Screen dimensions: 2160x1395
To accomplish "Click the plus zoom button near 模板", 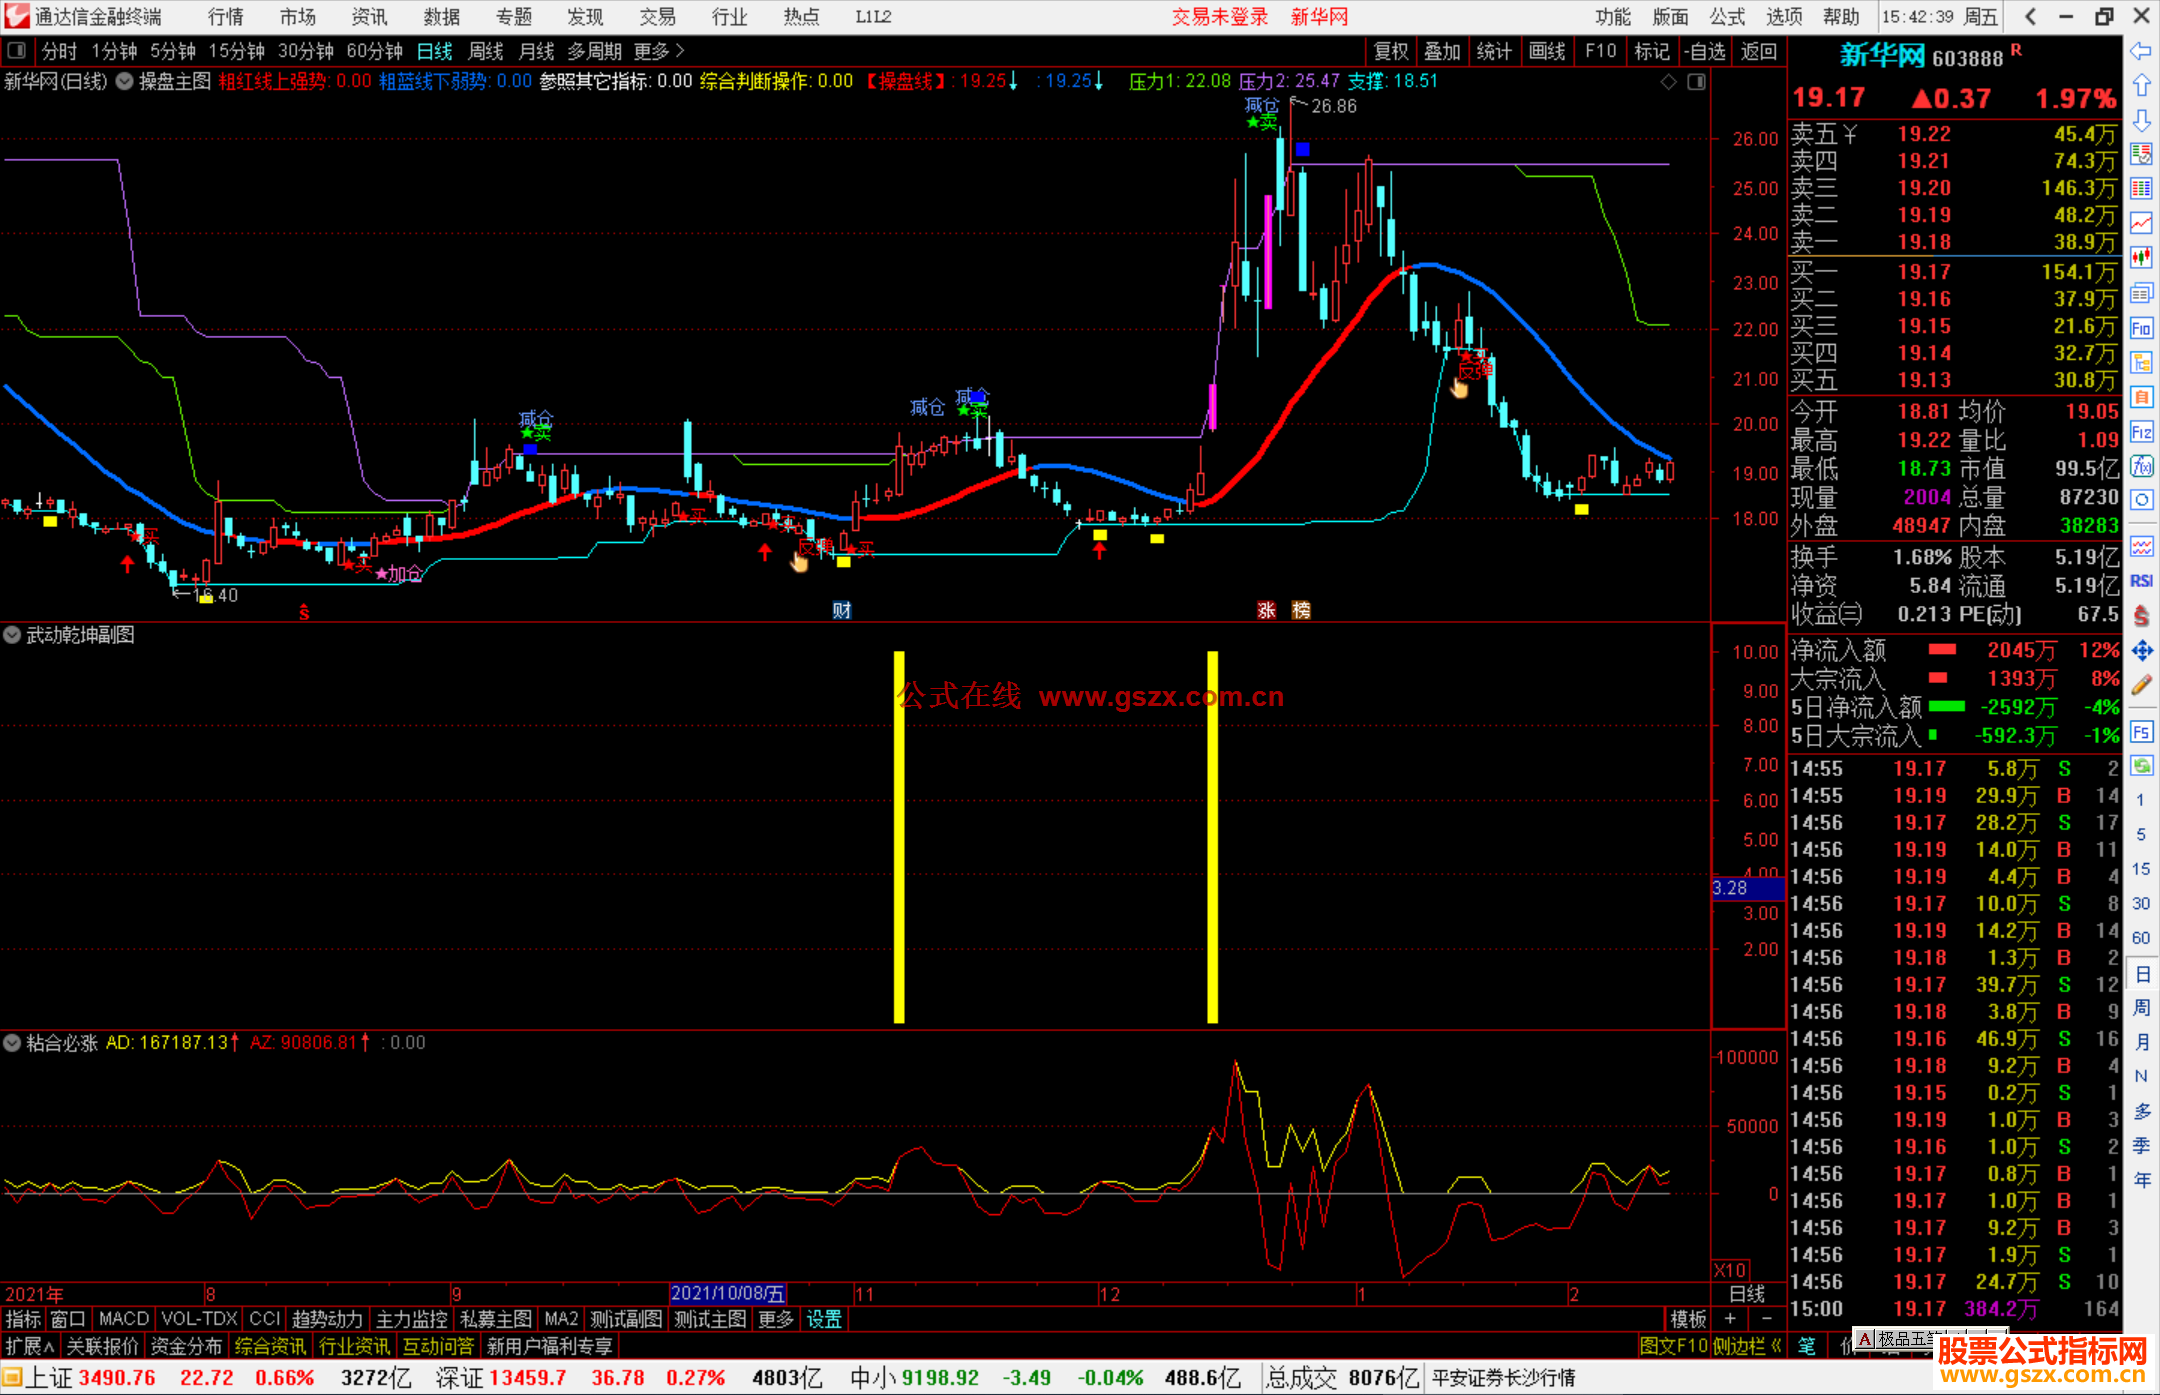I will (1730, 1319).
